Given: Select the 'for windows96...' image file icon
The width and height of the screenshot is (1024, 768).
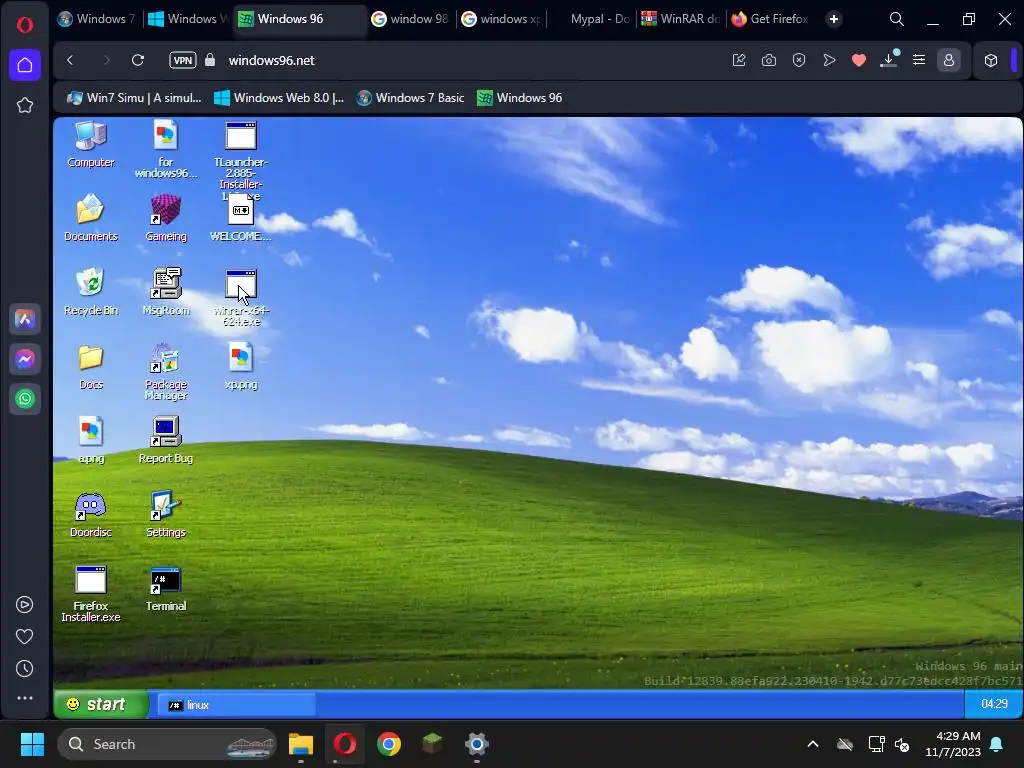Looking at the screenshot, I should click(166, 149).
